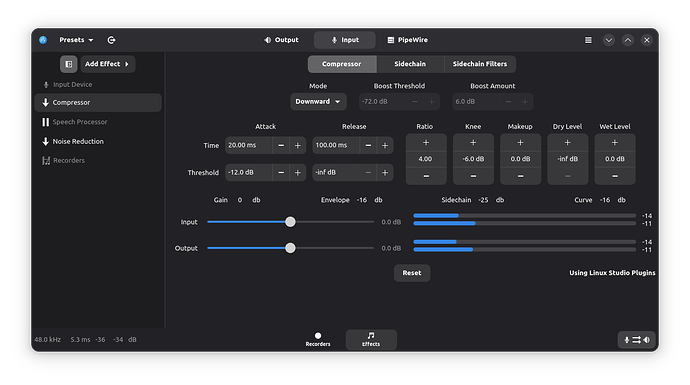This screenshot has height=385, width=690.
Task: Click the Speech Processor pause icon
Action: coord(45,122)
